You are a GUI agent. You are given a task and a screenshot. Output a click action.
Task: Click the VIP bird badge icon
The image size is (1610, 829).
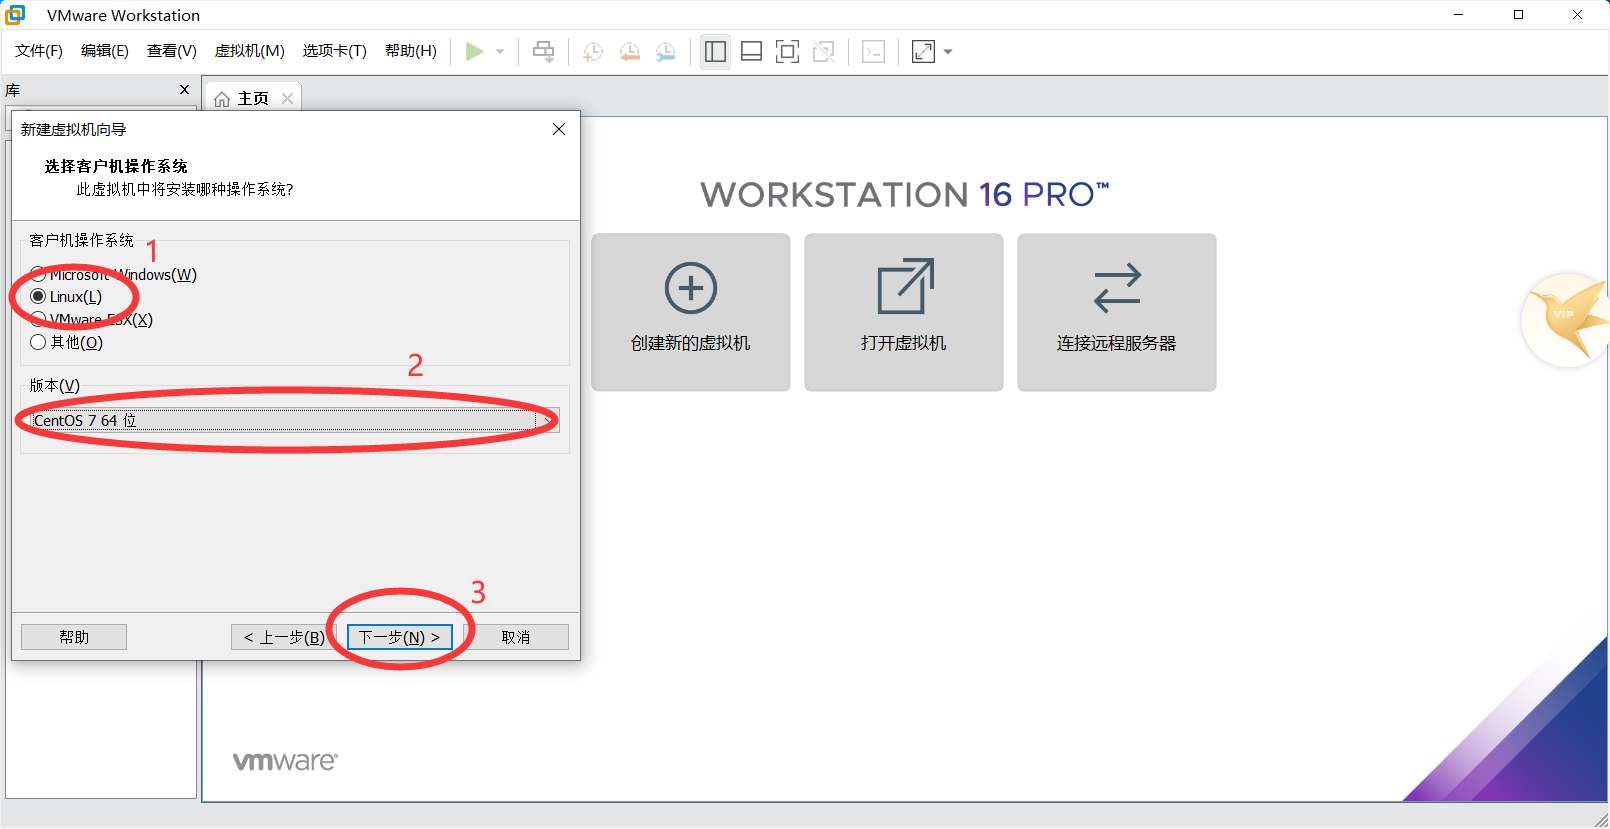[1566, 320]
